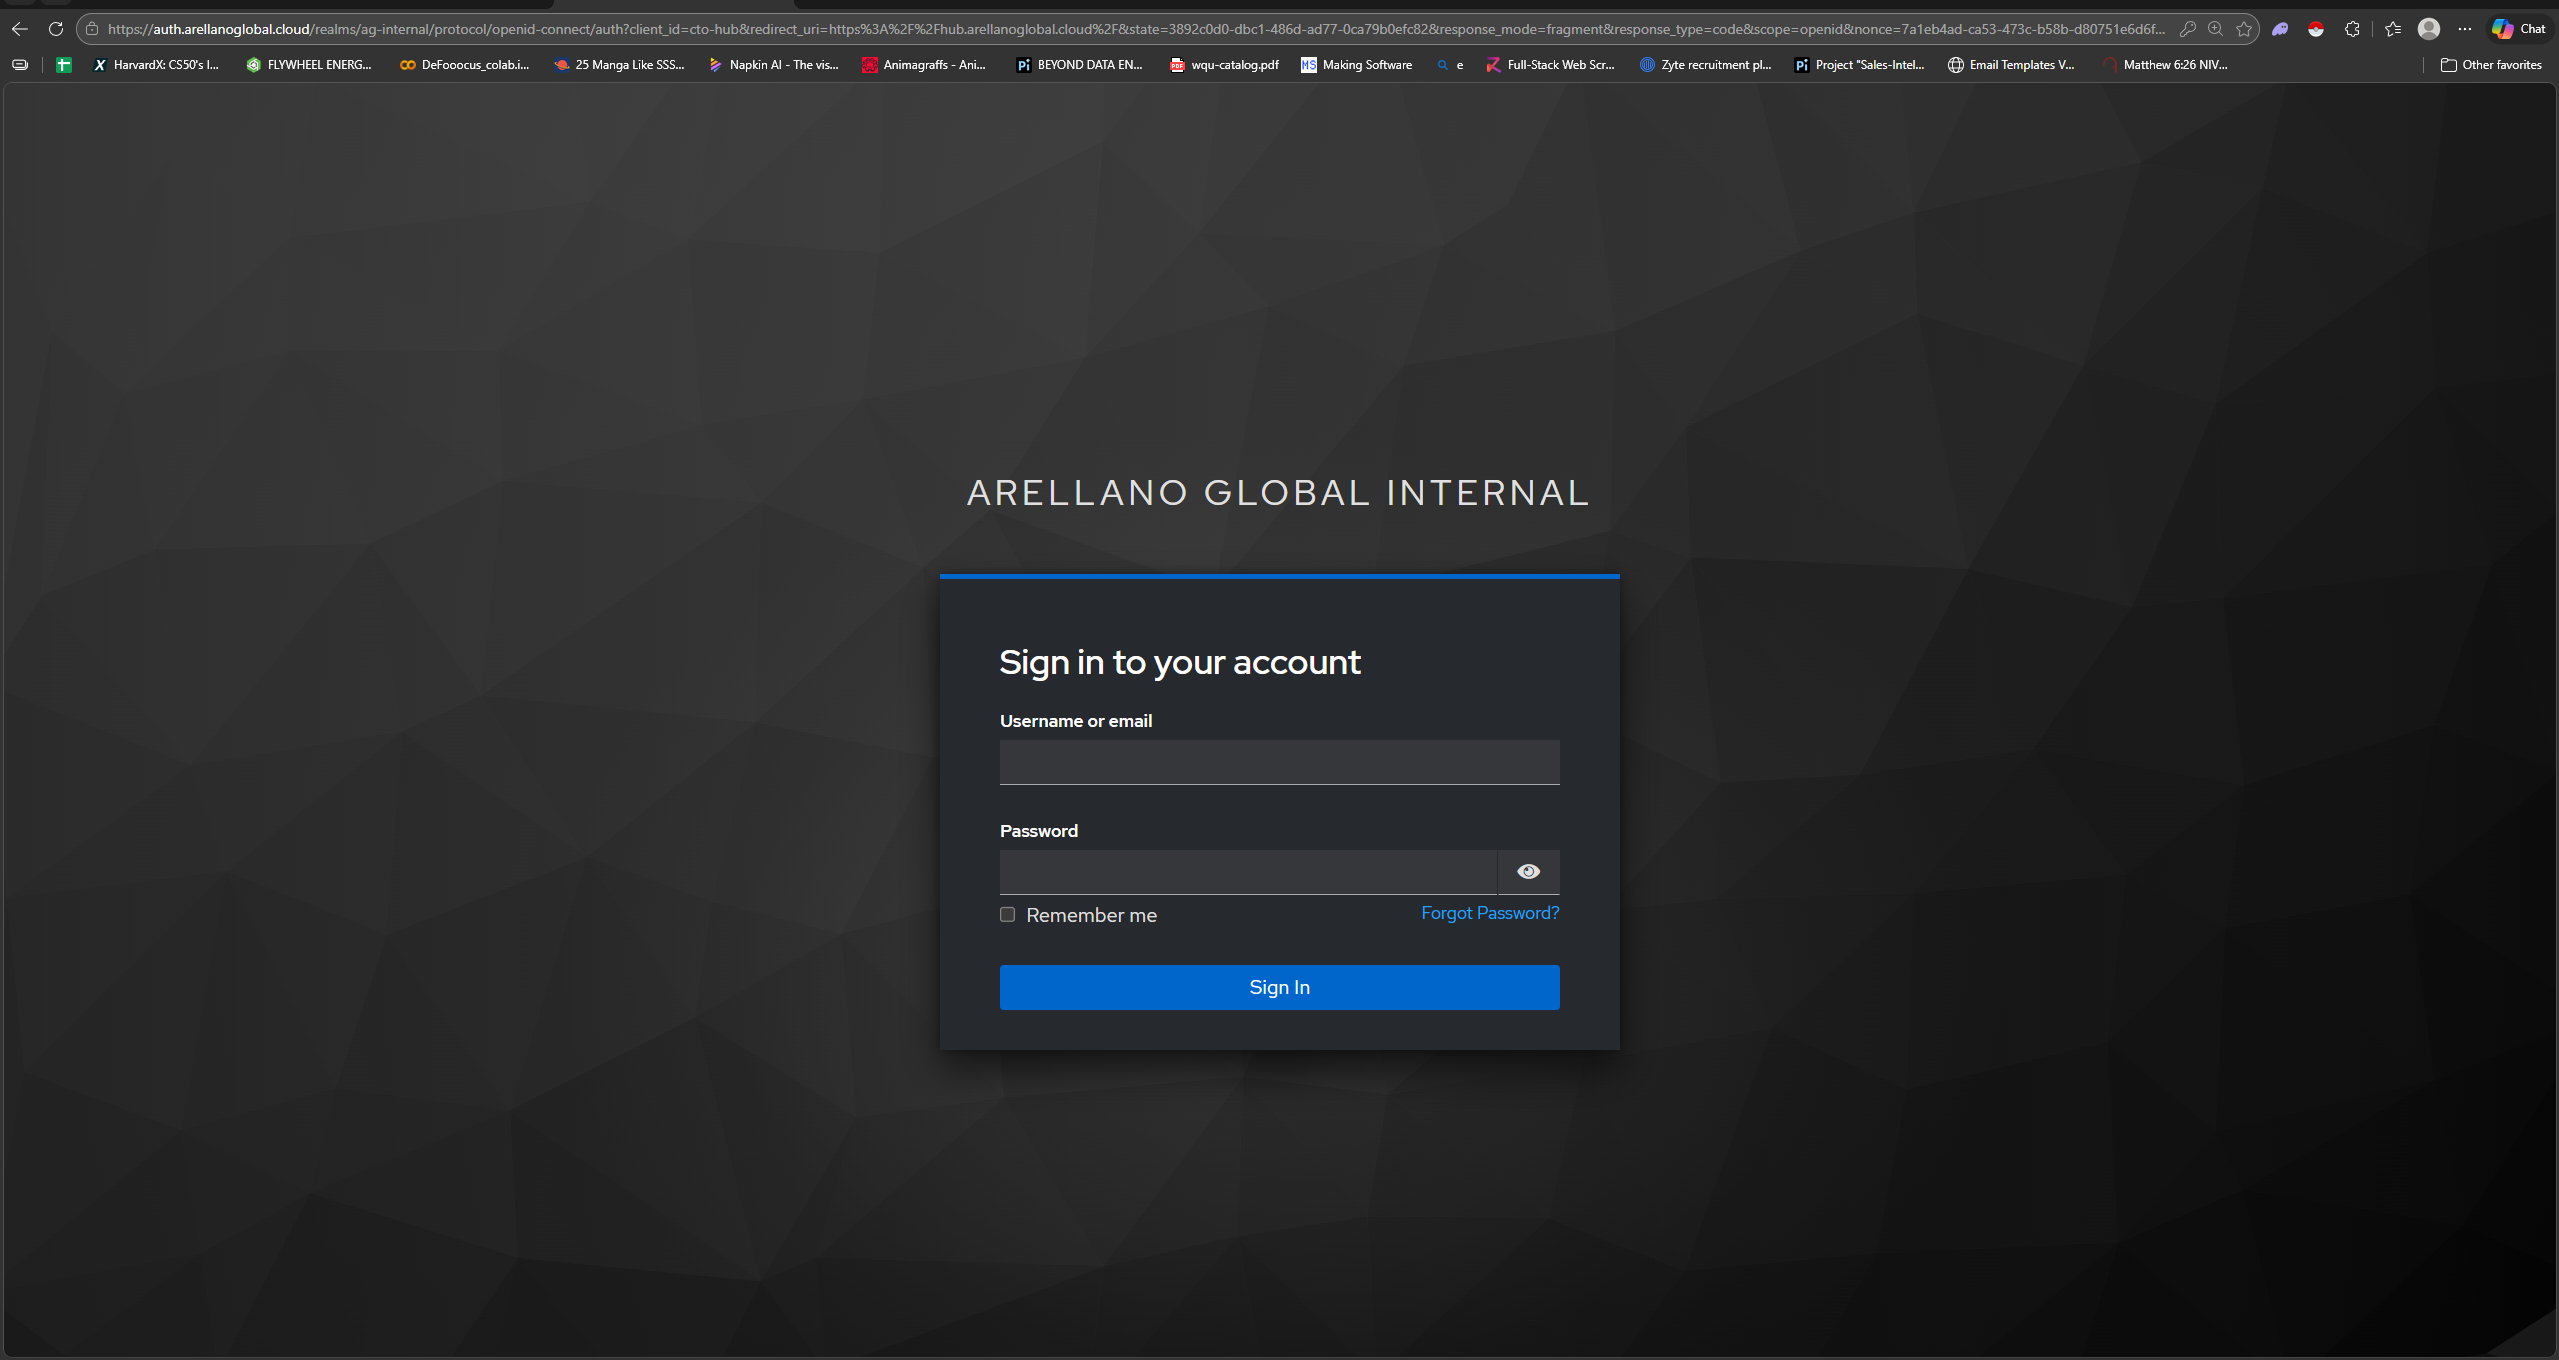Open the wqu-catalog.pdf bookmark
The image size is (2559, 1360).
tap(1225, 65)
